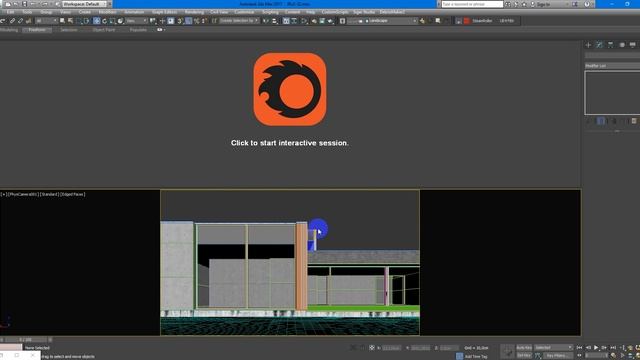640x360 pixels.
Task: Switch to Create command panel
Action: tap(588, 44)
